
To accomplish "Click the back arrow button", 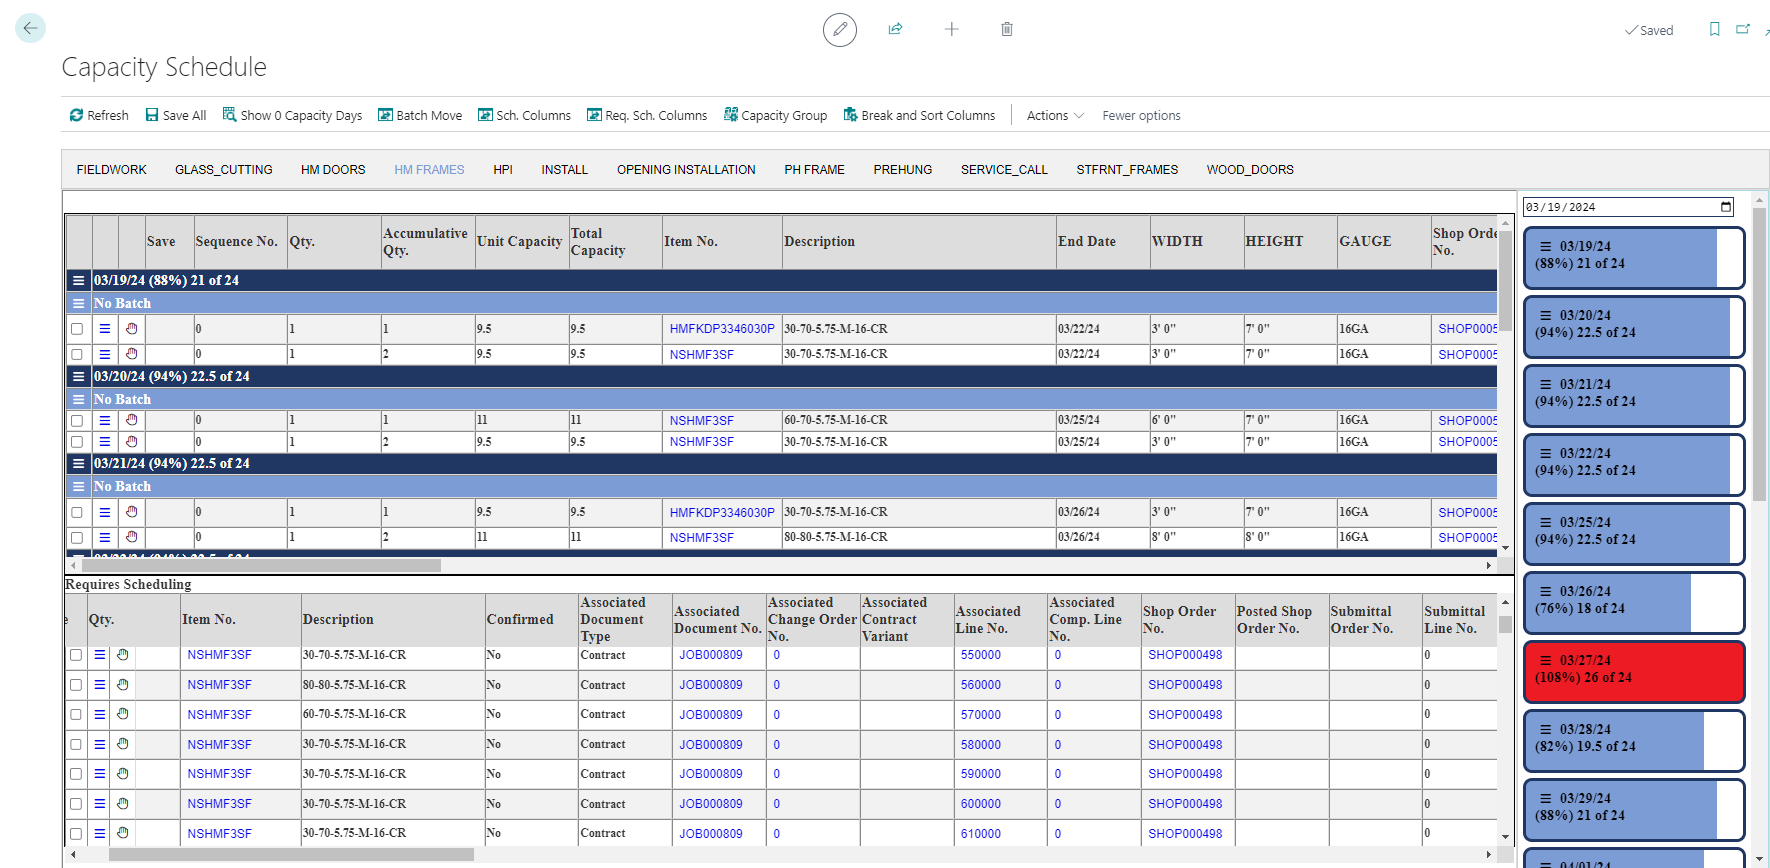I will coord(30,28).
